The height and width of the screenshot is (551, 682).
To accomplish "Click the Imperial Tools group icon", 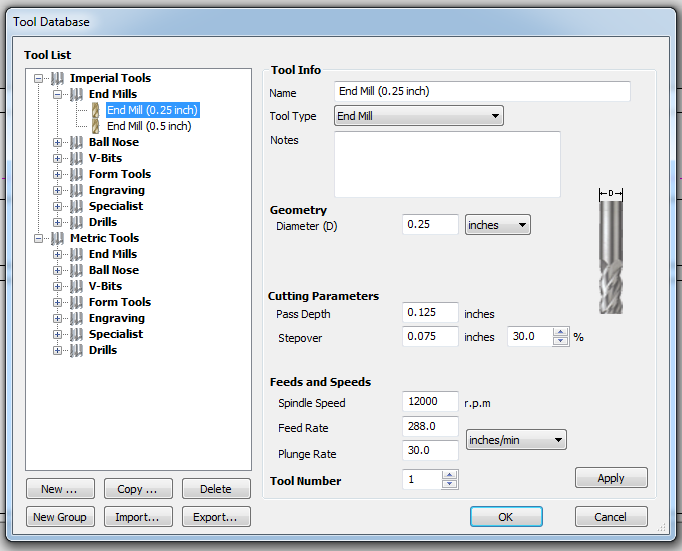I will click(57, 78).
